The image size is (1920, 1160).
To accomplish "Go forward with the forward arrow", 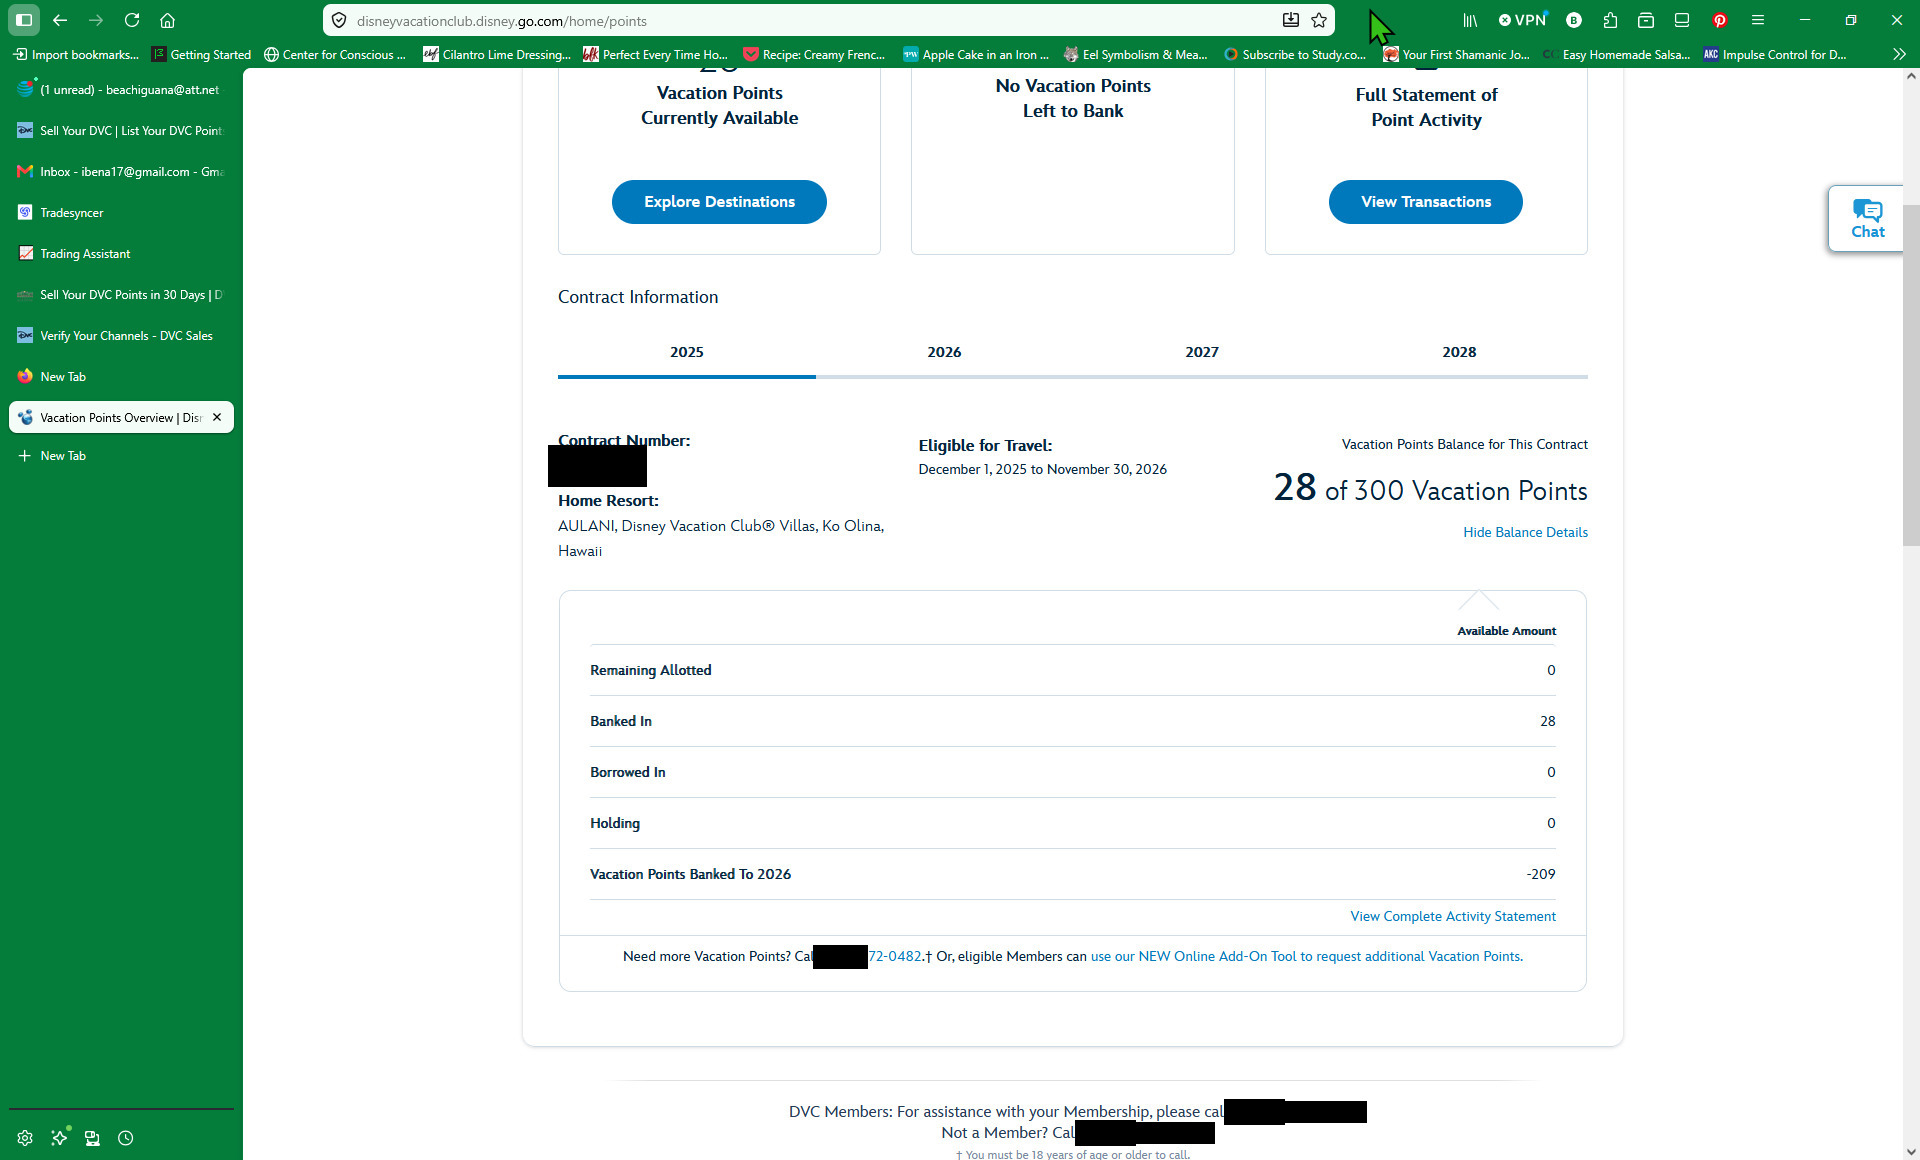I will pos(96,20).
